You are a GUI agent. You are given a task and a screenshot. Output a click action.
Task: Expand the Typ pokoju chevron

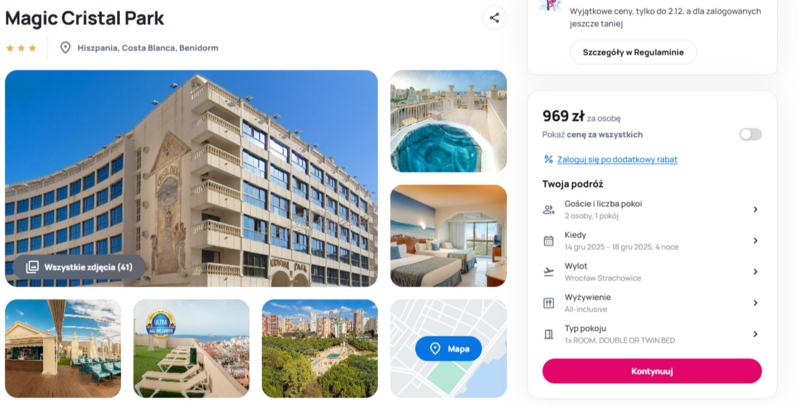point(756,334)
